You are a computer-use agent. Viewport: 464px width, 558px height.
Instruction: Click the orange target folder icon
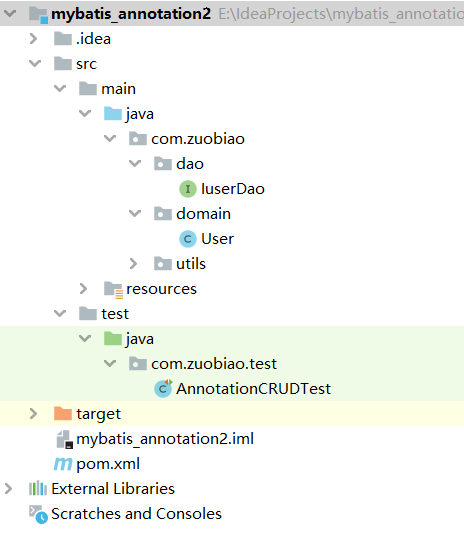(x=63, y=414)
